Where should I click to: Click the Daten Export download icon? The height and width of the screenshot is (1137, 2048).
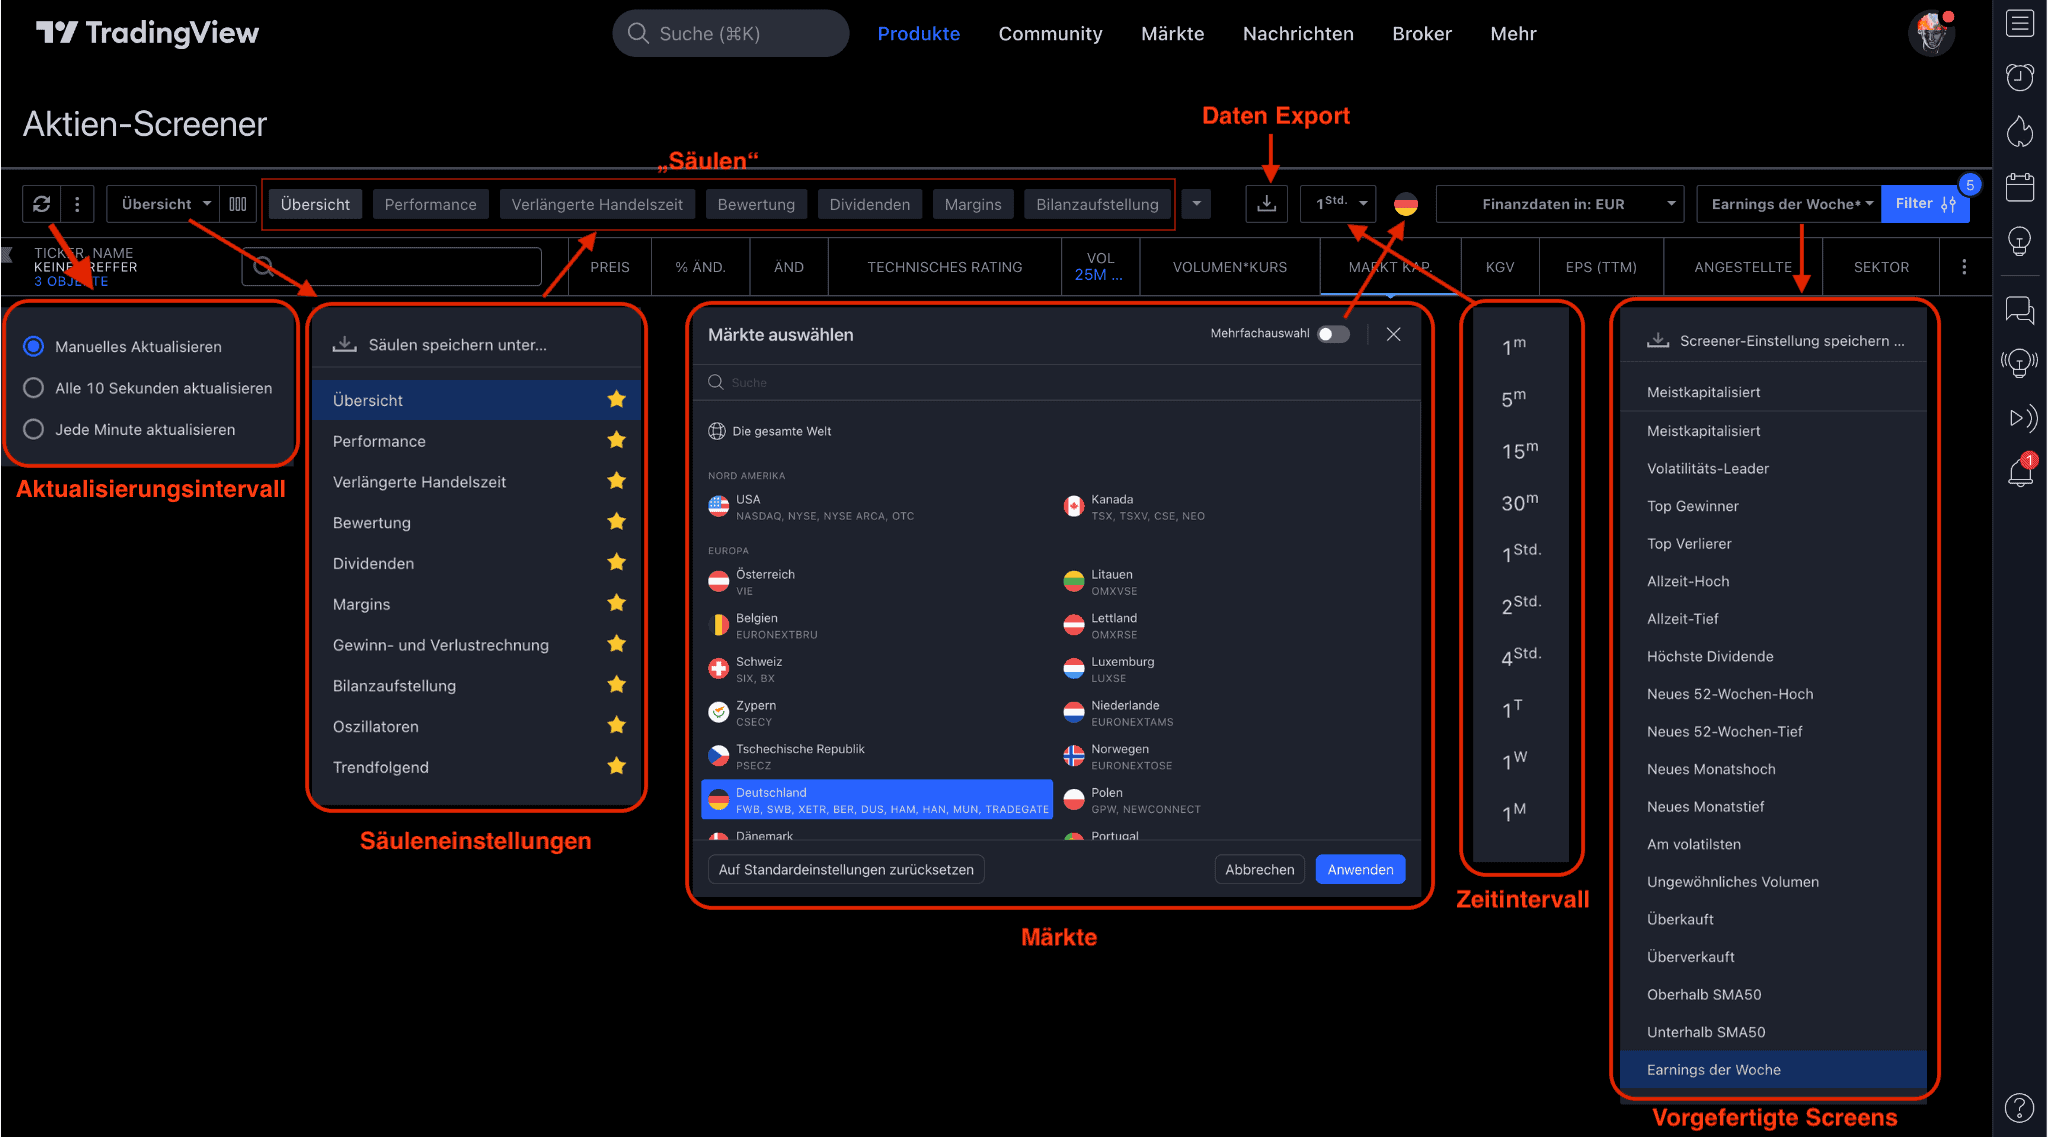pos(1266,203)
